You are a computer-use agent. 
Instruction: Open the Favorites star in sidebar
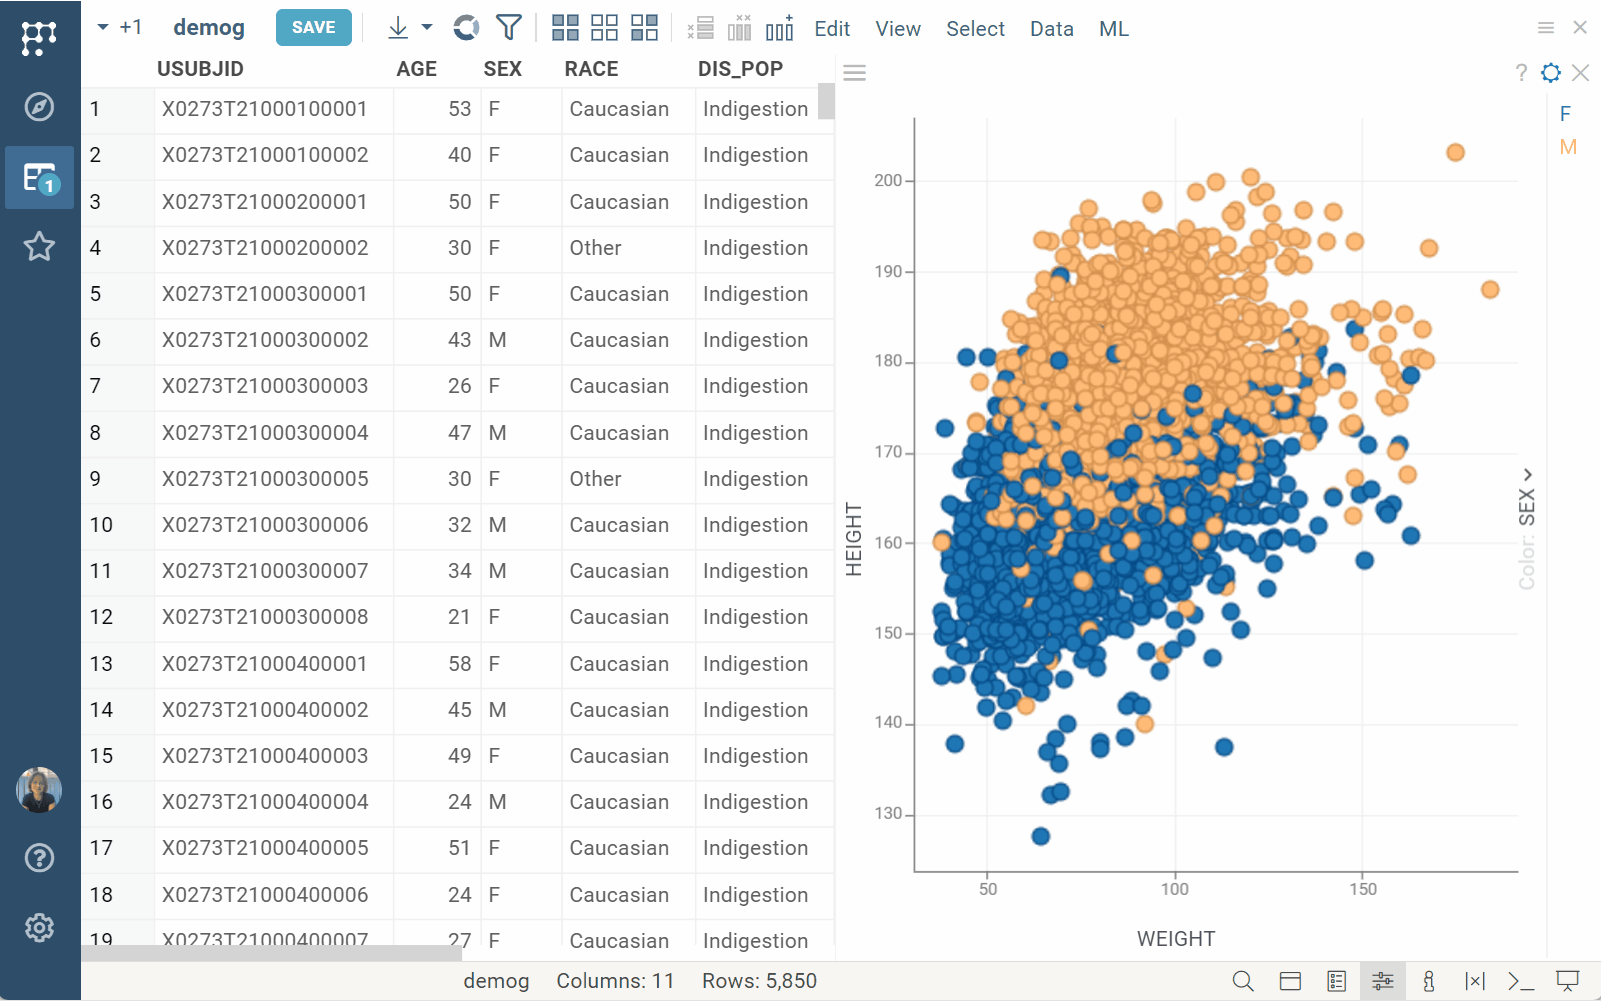39,246
